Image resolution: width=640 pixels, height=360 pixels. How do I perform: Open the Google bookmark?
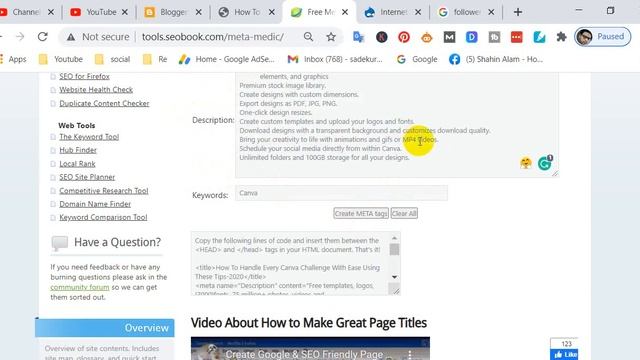(x=417, y=59)
